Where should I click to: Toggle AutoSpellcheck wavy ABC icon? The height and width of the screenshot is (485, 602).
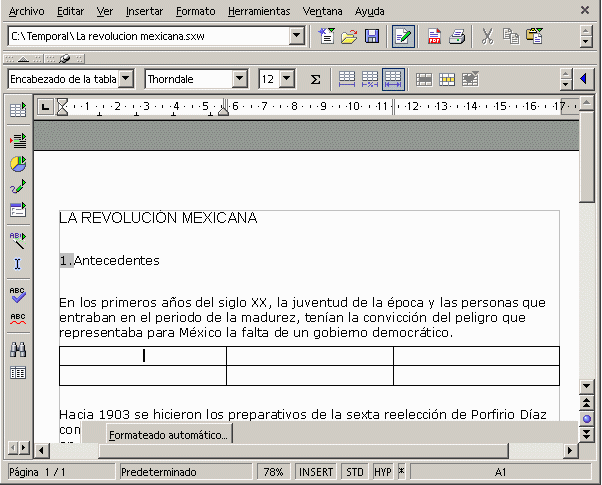18,318
